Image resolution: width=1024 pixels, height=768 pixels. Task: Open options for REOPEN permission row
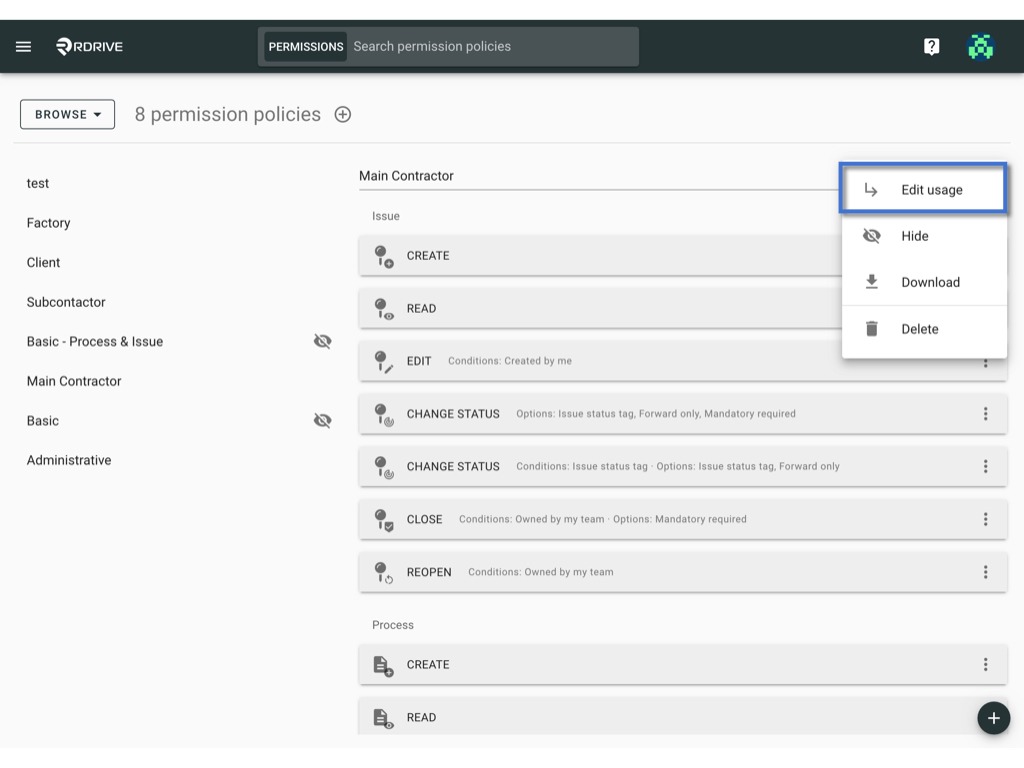point(985,572)
